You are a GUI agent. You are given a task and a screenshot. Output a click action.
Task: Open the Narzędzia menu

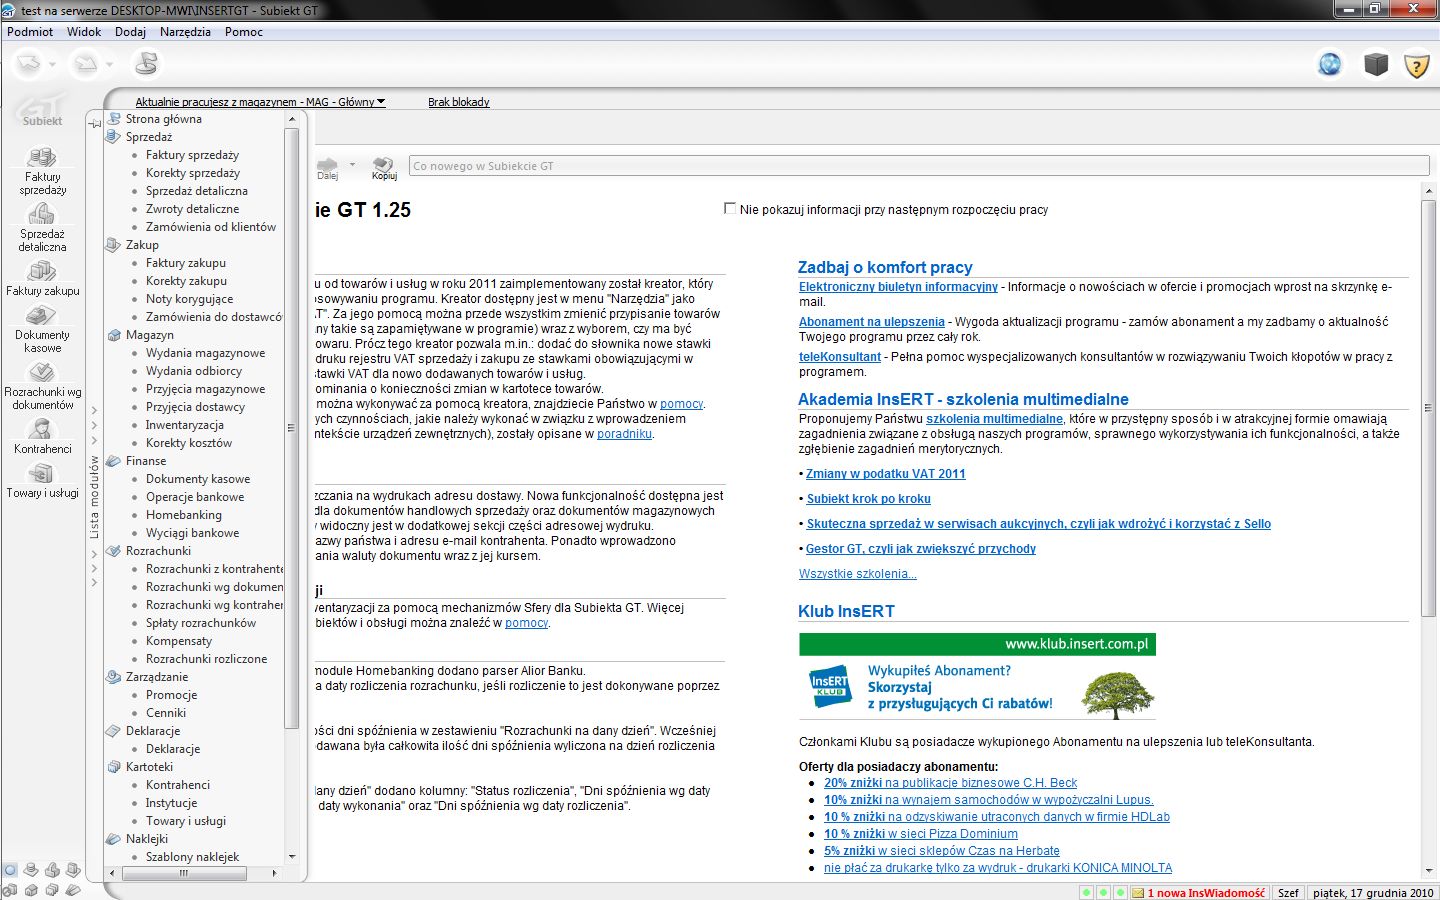pyautogui.click(x=185, y=32)
